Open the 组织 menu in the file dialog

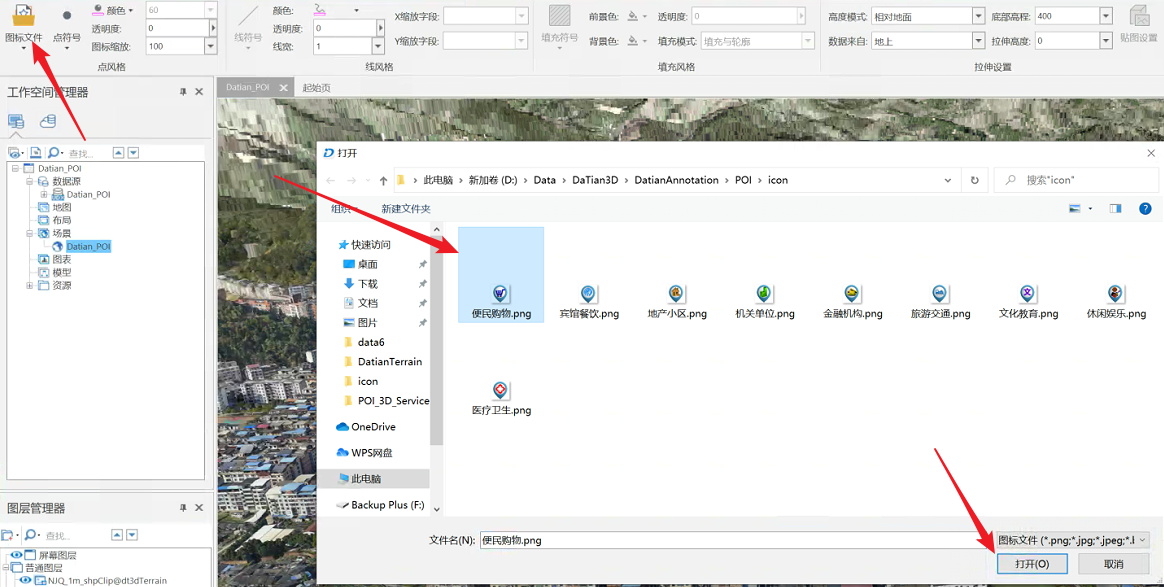342,209
